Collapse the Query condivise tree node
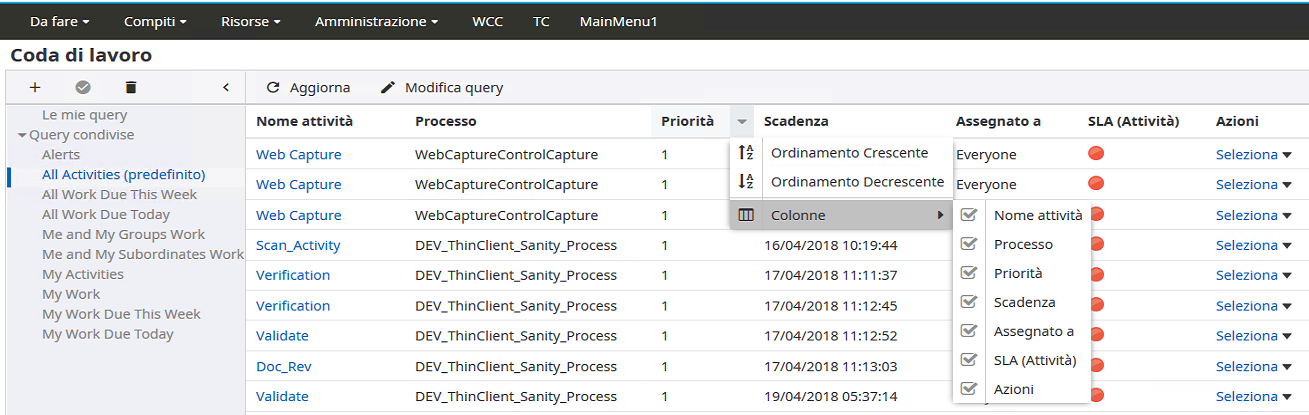Screen dimensions: 1309x415 [22, 135]
